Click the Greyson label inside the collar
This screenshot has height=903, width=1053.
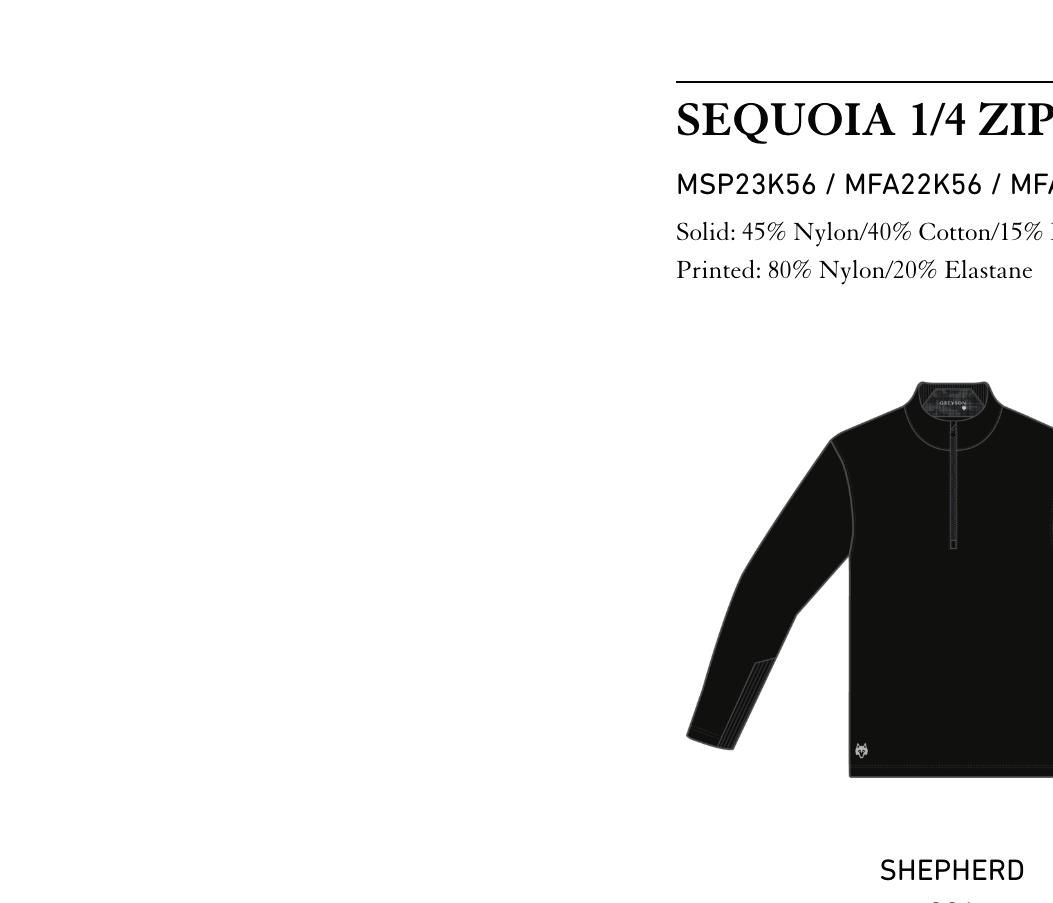952,403
